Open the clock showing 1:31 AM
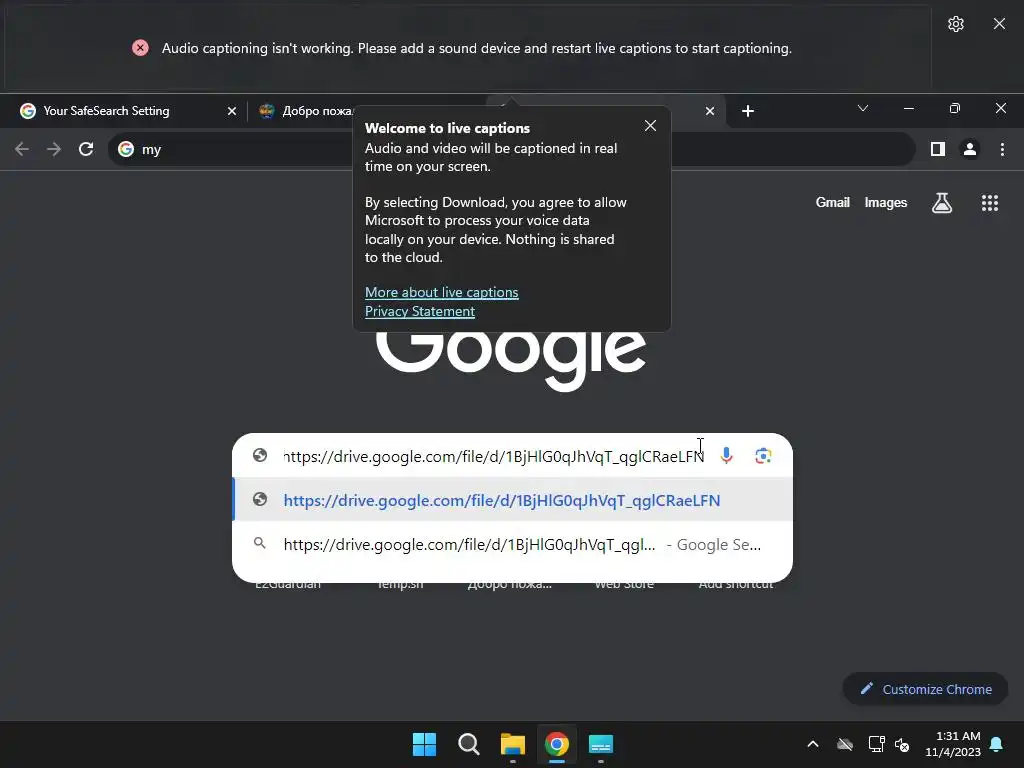The image size is (1024, 768). [x=952, y=744]
